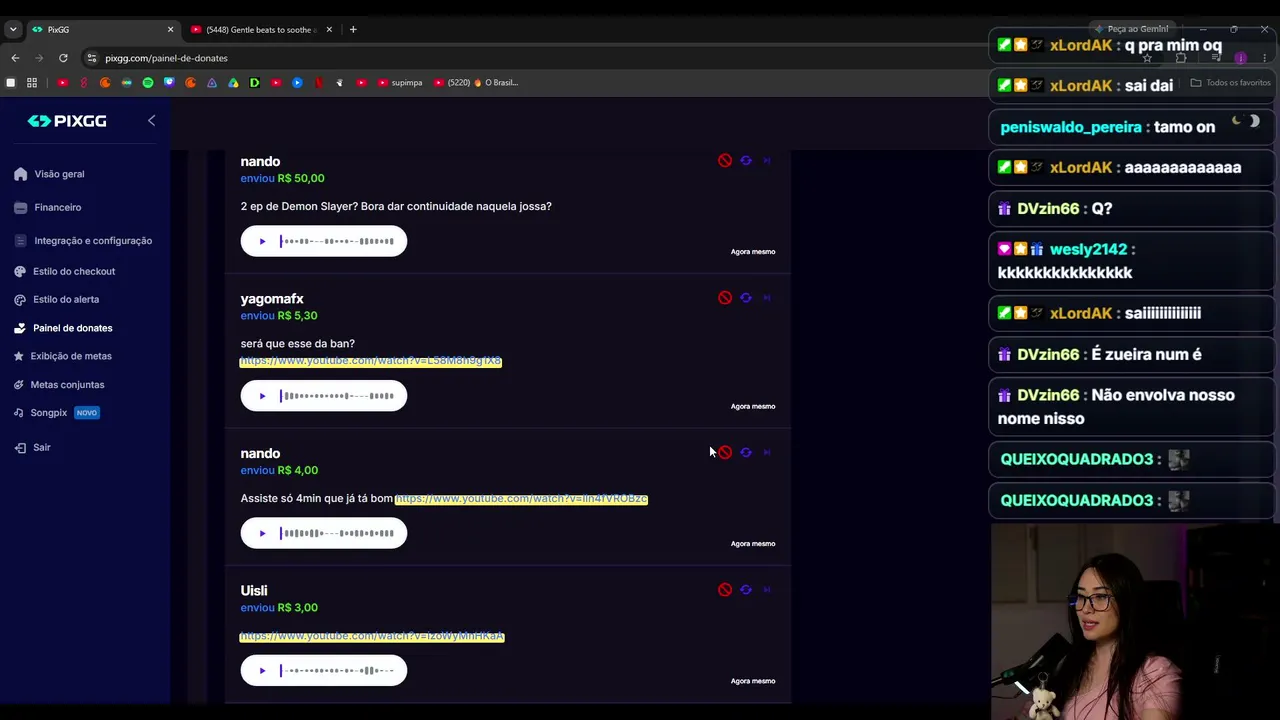Image resolution: width=1280 pixels, height=720 pixels.
Task: Open the Chrome three-dot menu
Action: (x=1265, y=58)
